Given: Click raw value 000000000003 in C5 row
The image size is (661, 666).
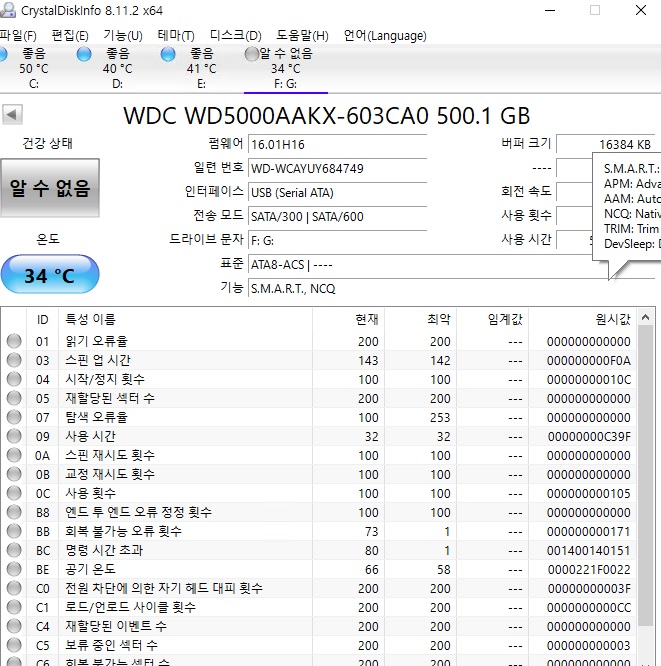Looking at the screenshot, I should click(588, 646).
